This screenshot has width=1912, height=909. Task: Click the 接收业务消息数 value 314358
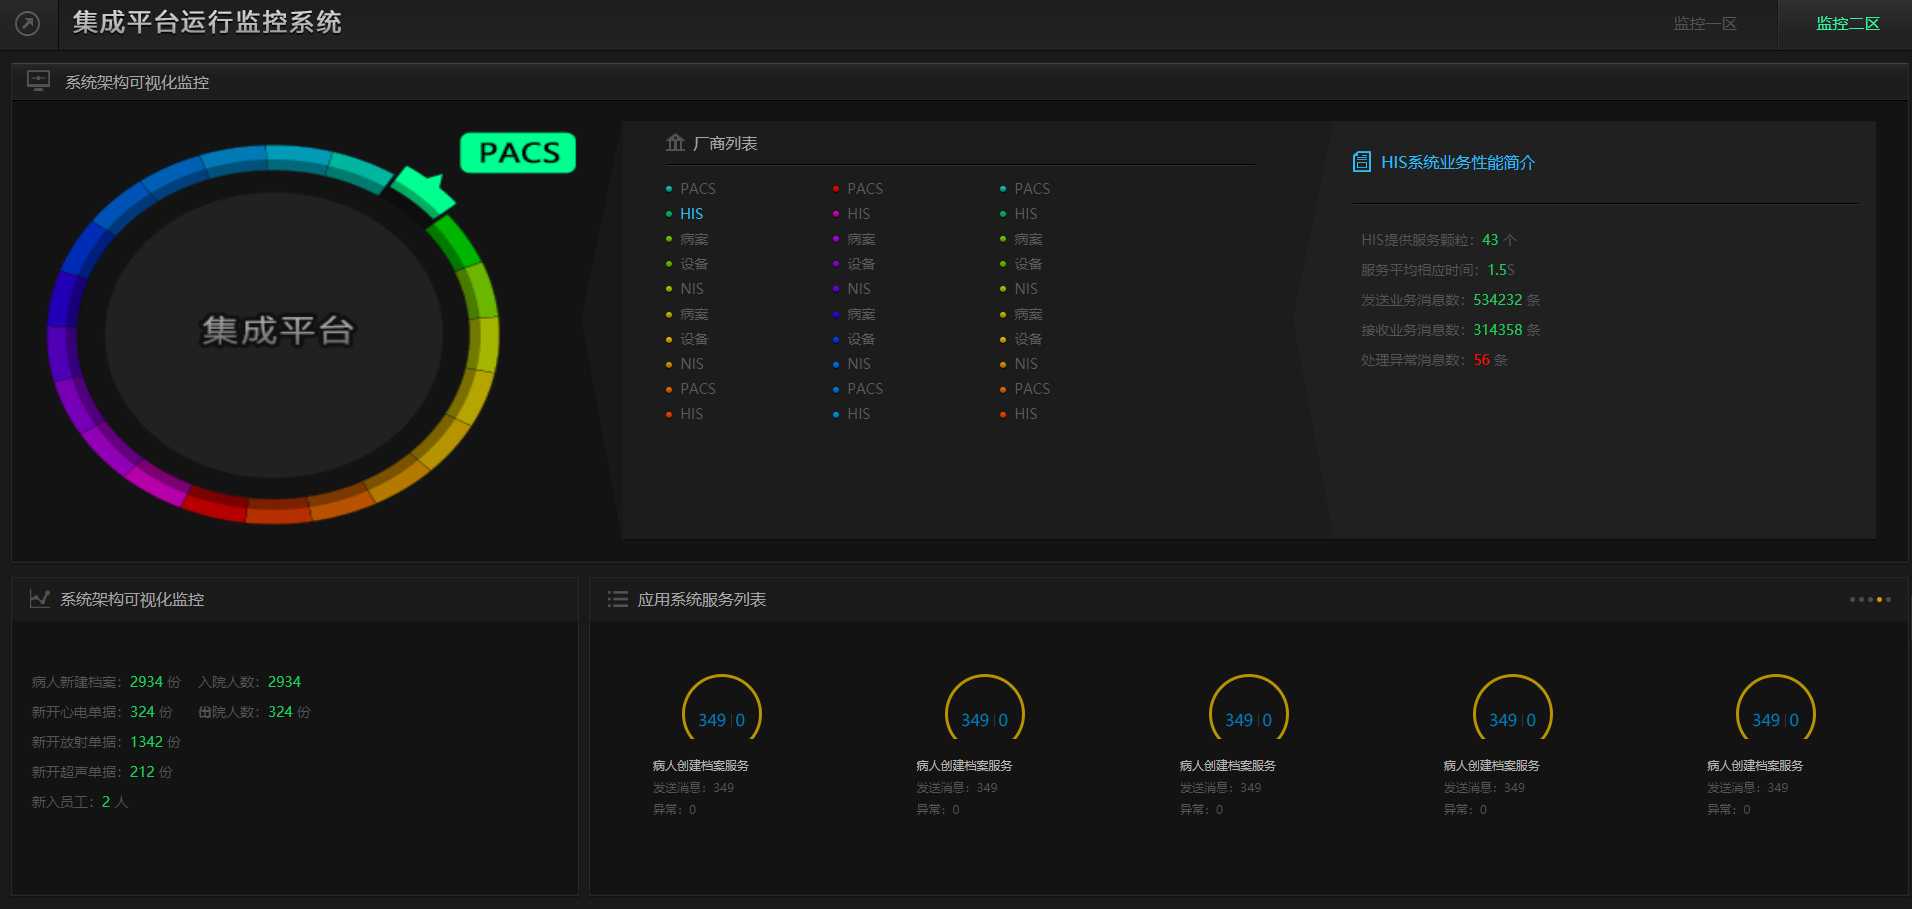tap(1498, 330)
